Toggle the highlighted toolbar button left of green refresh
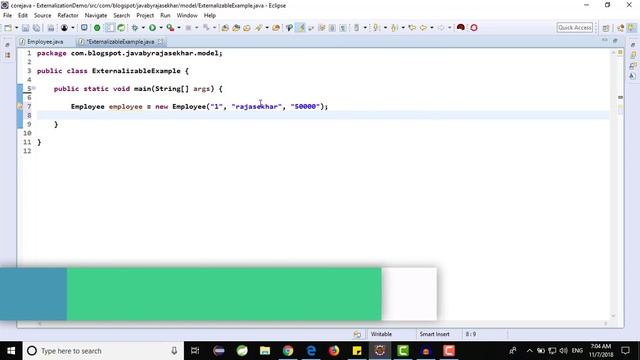 [110, 28]
